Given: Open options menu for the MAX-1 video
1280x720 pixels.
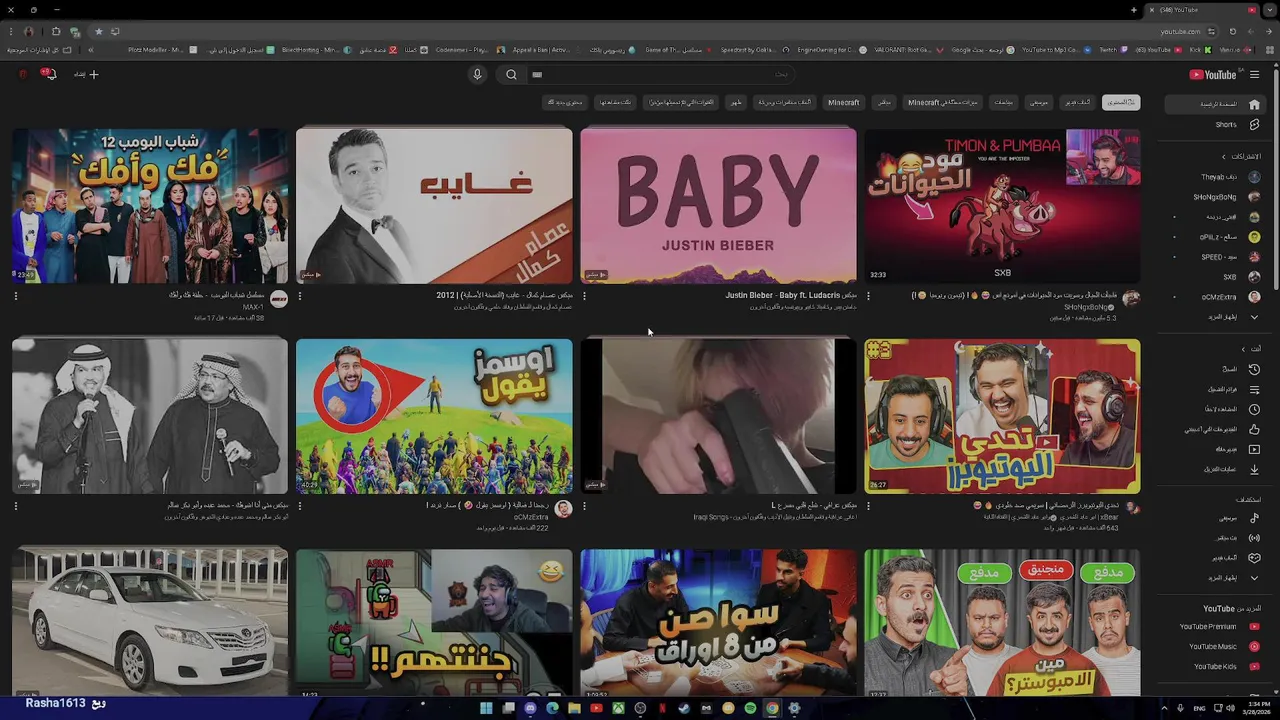Looking at the screenshot, I should click(15, 296).
